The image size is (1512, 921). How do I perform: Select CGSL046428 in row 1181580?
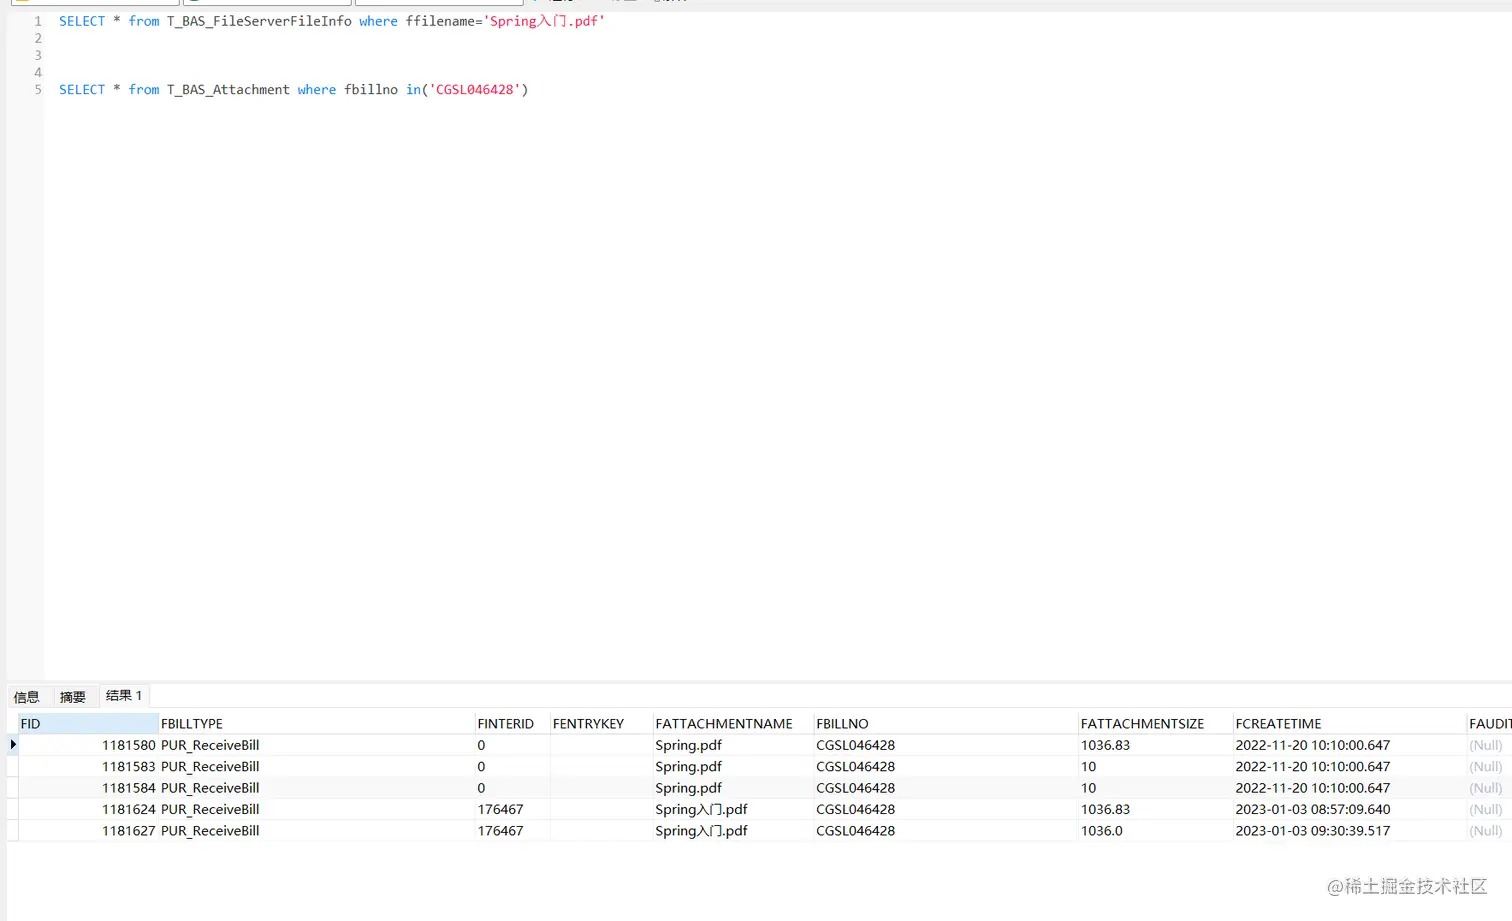pos(855,745)
